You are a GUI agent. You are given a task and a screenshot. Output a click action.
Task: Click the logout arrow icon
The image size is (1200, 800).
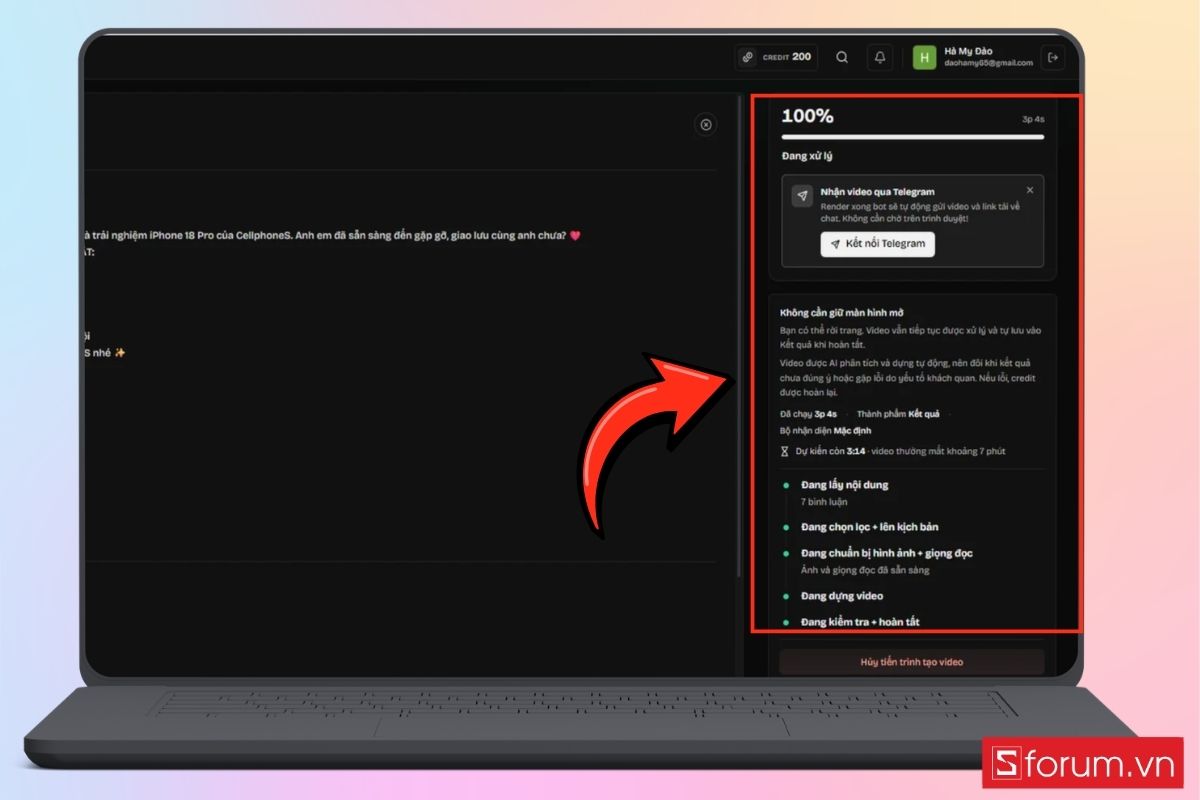1053,58
